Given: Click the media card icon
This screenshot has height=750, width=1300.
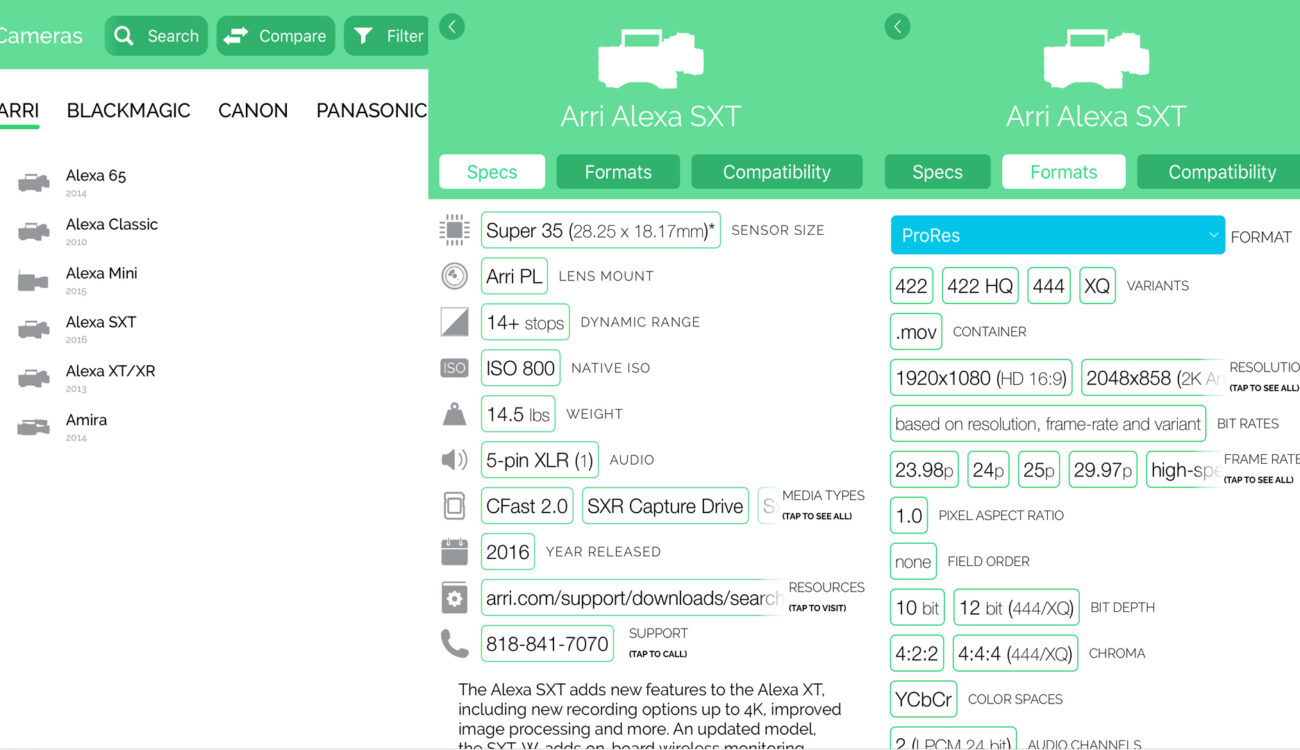Looking at the screenshot, I should 454,506.
